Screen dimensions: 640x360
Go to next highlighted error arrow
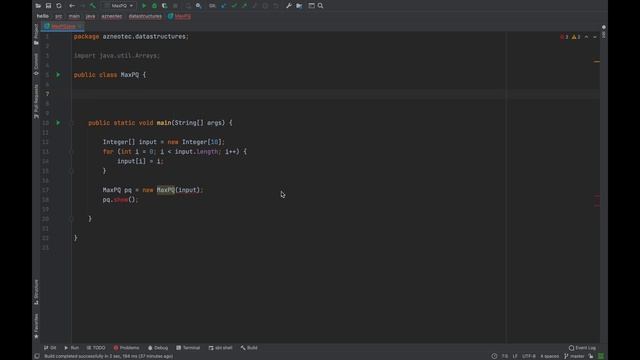[x=595, y=37]
